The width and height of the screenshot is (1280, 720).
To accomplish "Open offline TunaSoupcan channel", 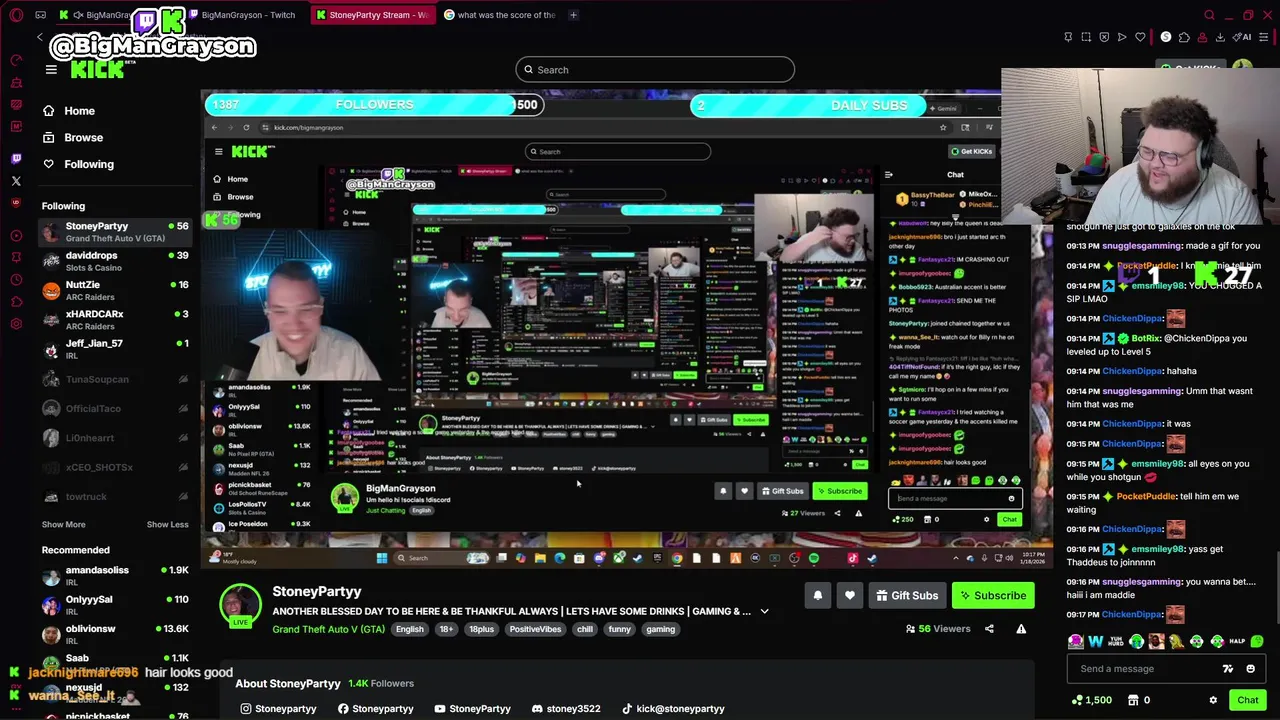I will 115,379.
